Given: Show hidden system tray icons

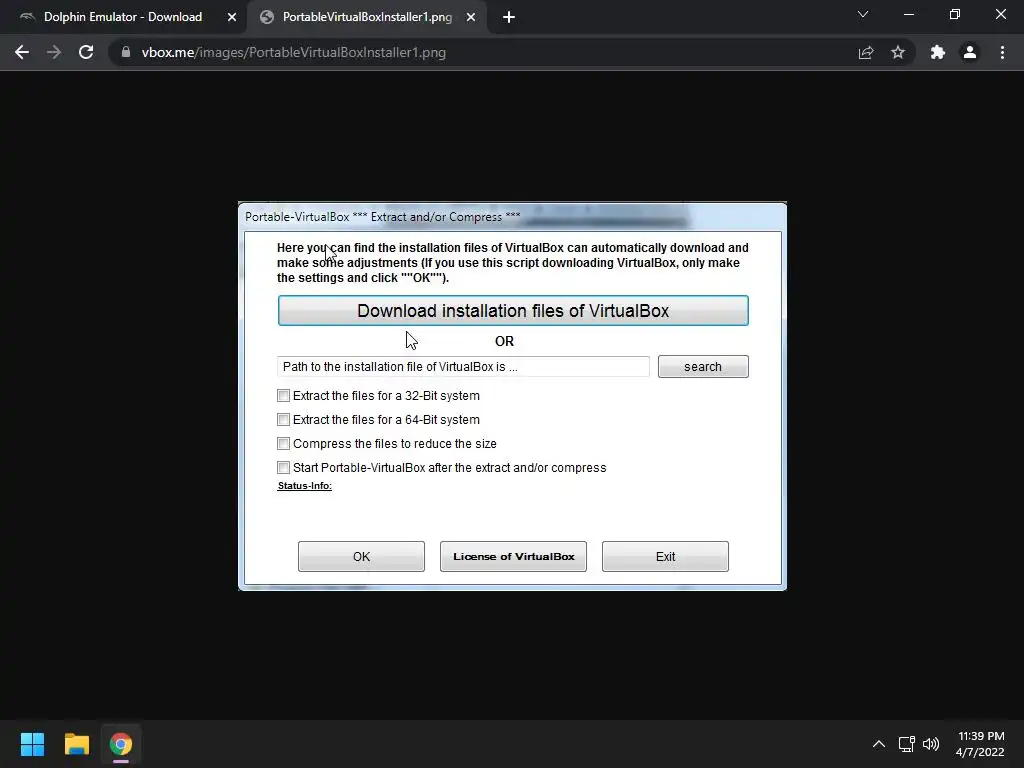Looking at the screenshot, I should pos(879,744).
